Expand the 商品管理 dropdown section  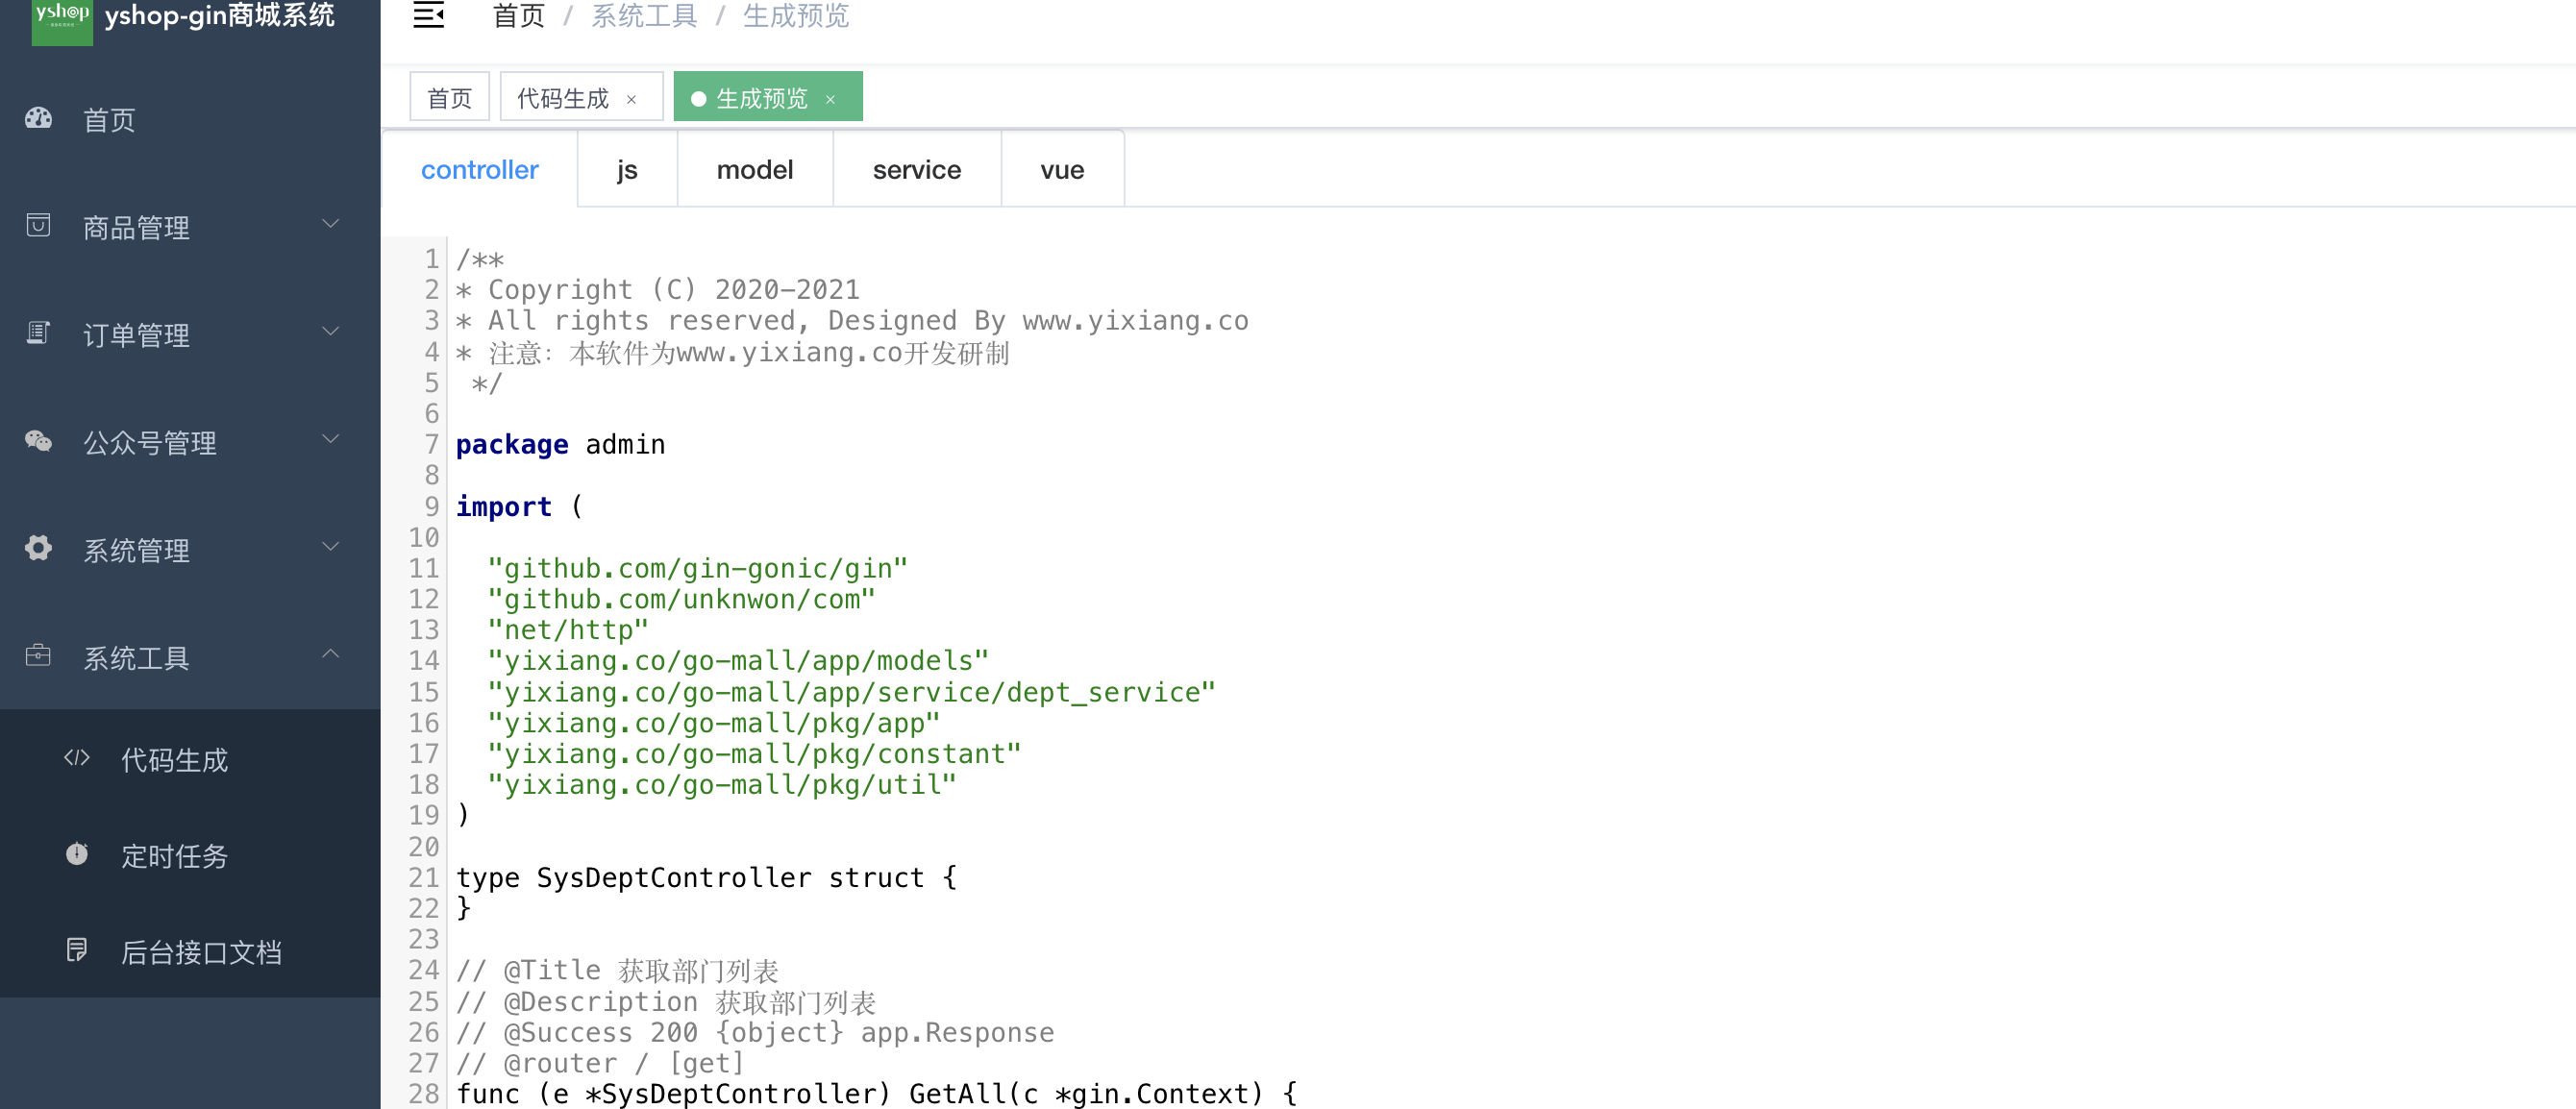(x=186, y=227)
